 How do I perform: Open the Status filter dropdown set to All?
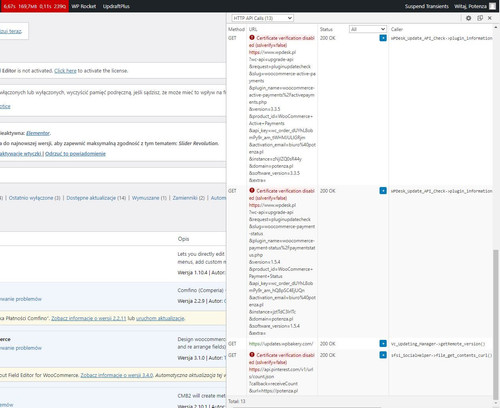pos(368,29)
